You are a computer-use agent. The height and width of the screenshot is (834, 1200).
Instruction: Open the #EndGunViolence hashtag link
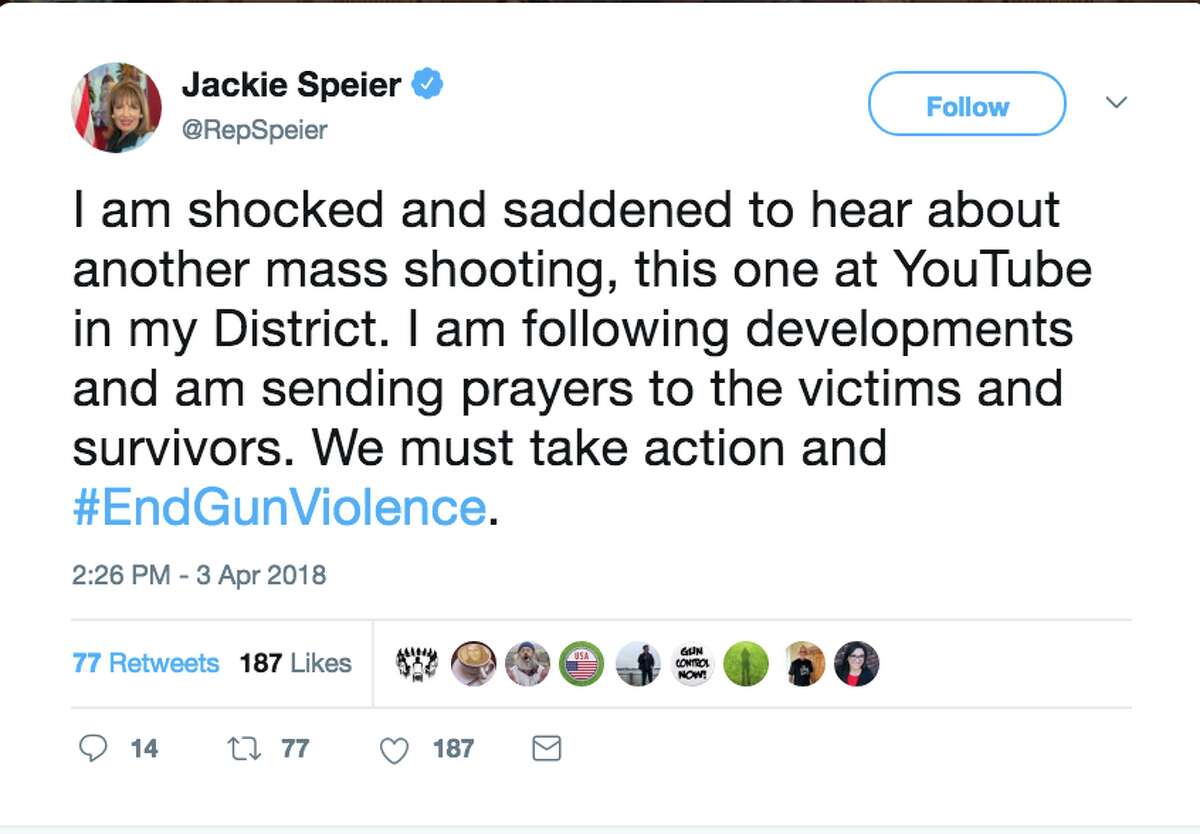pyautogui.click(x=280, y=507)
